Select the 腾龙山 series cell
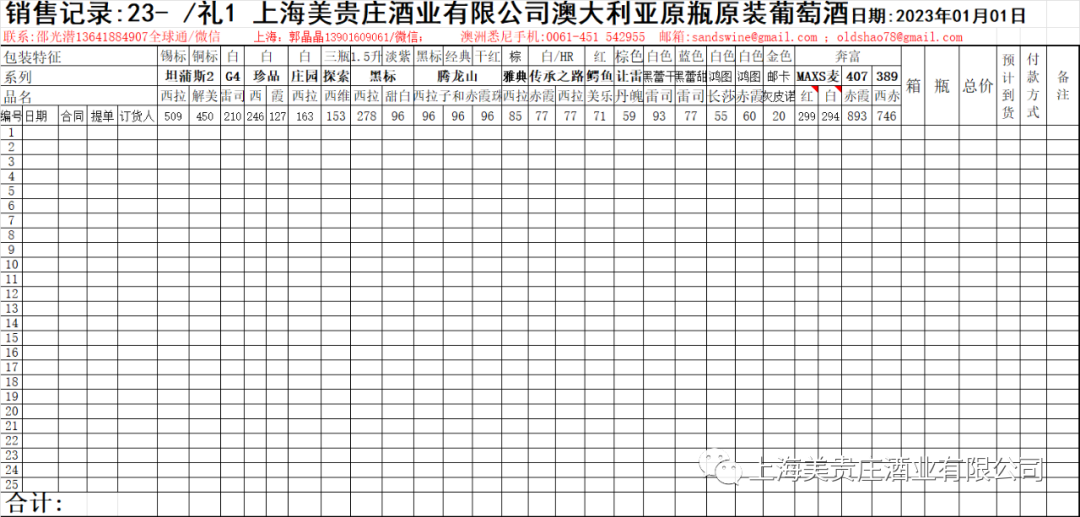The image size is (1080, 517). pos(457,76)
